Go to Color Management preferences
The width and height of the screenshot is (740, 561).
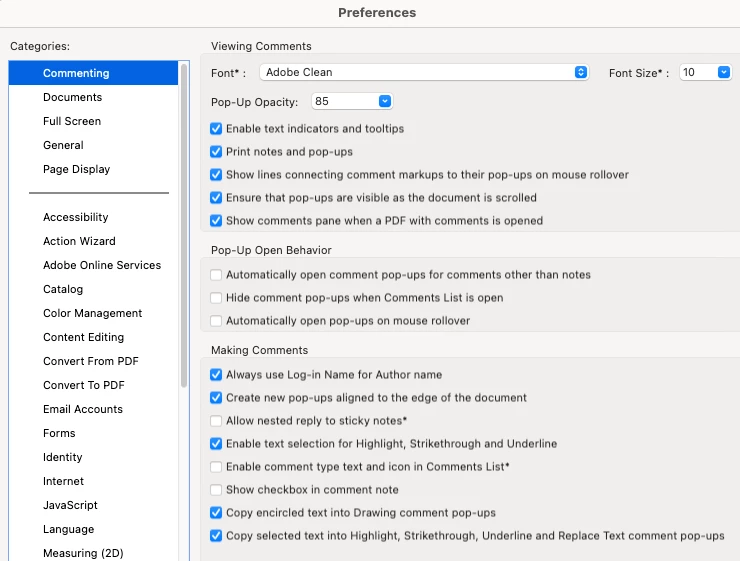(x=92, y=313)
